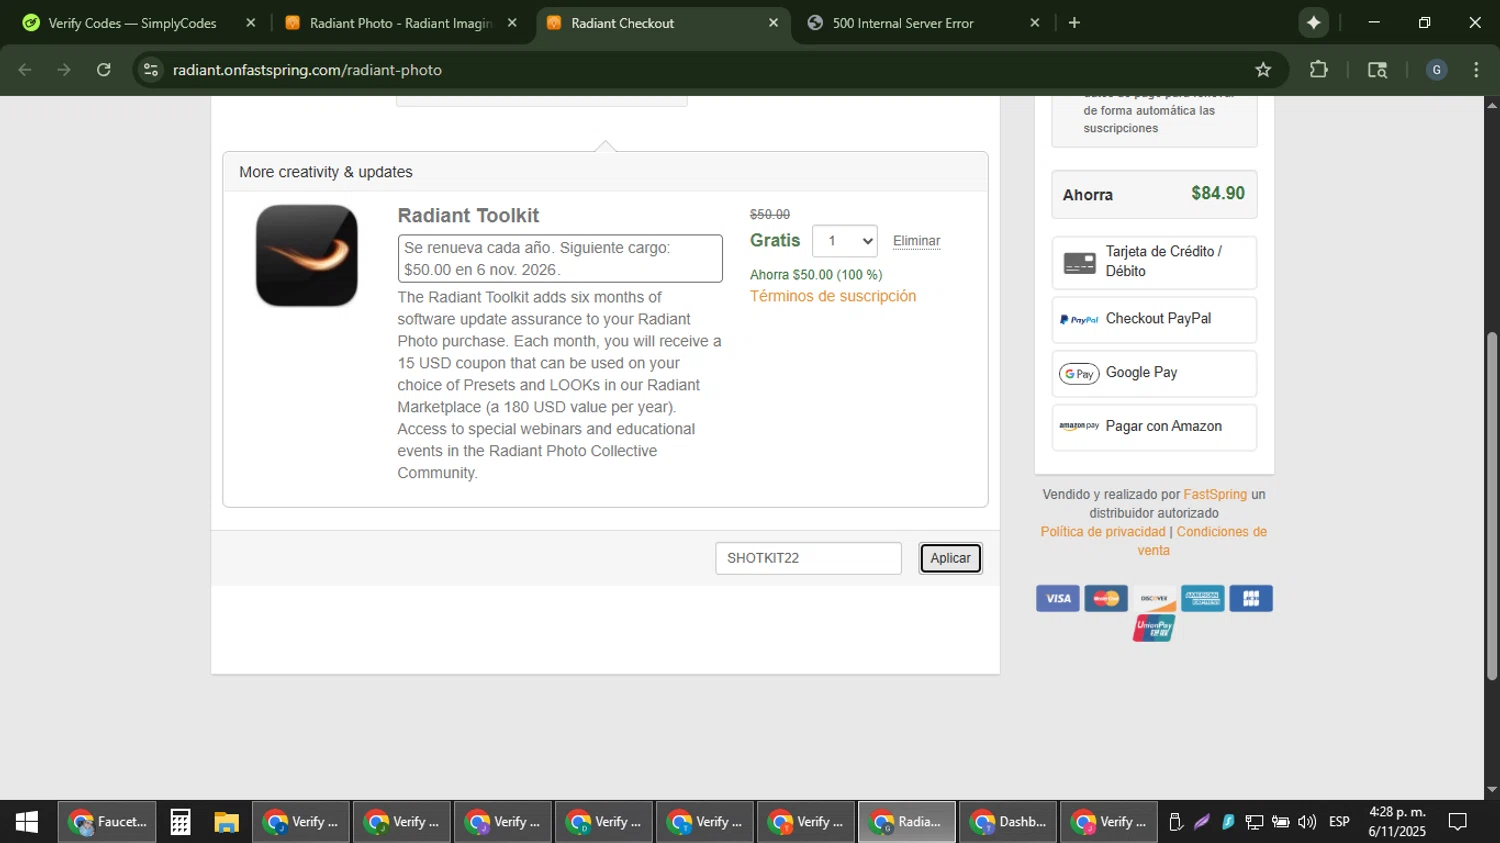
Task: Open the clock showing 4:28 p. m.
Action: [x=1397, y=822]
